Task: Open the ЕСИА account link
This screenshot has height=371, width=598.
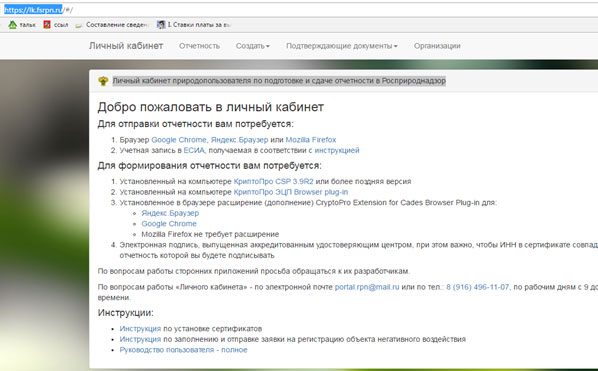Action: (194, 150)
